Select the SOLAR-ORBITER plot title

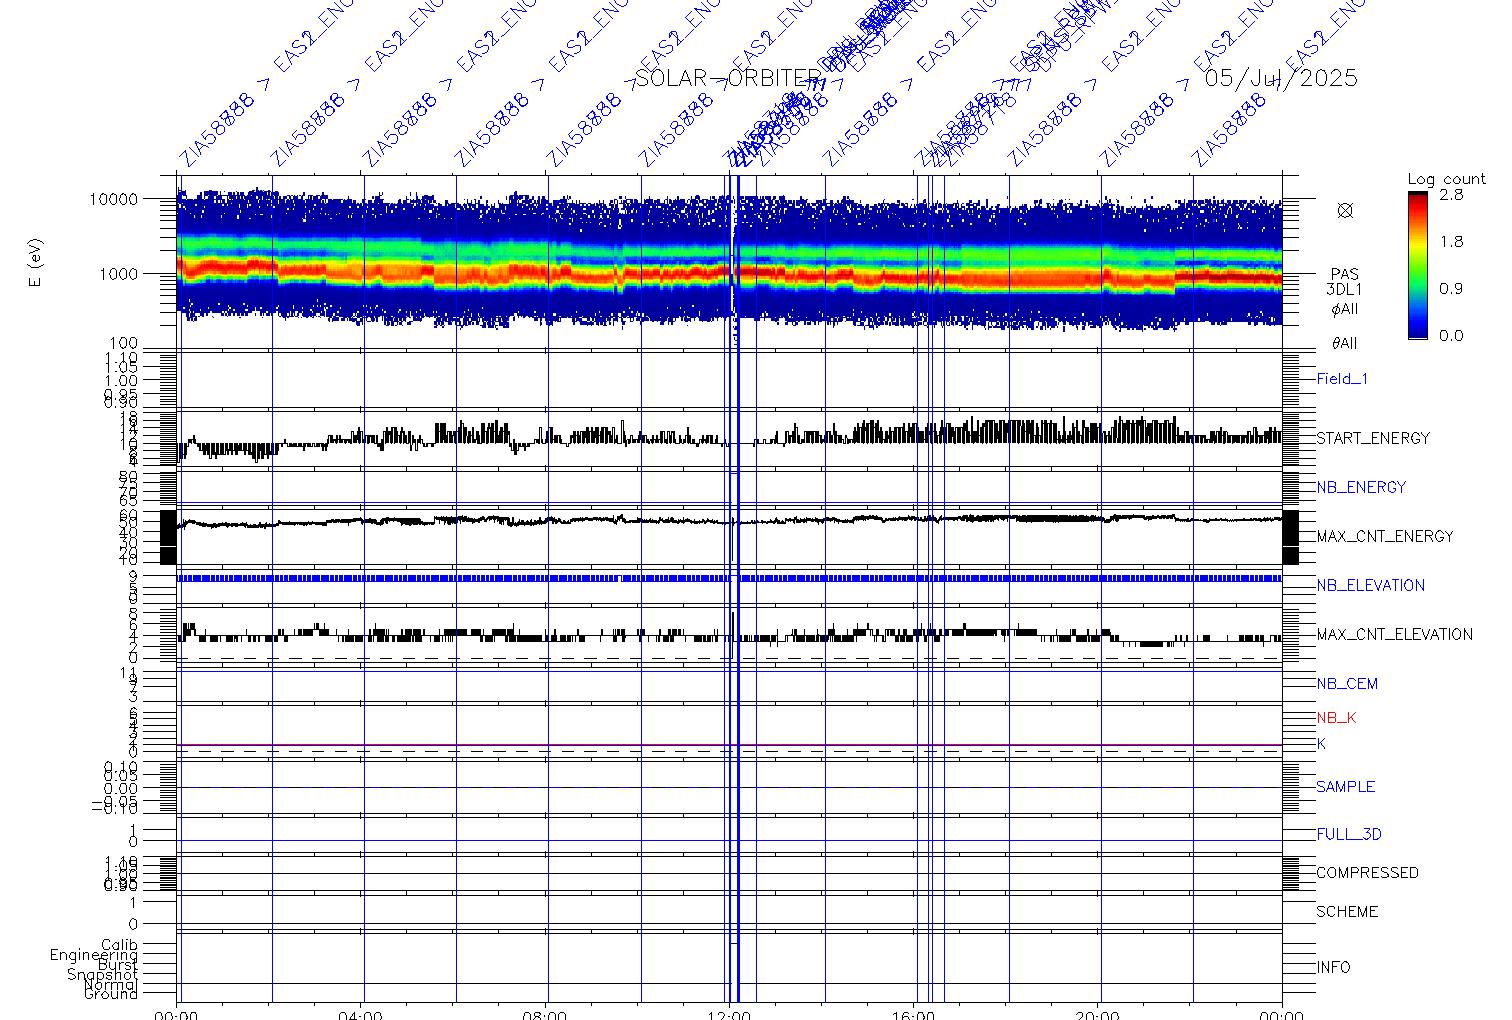pos(728,78)
